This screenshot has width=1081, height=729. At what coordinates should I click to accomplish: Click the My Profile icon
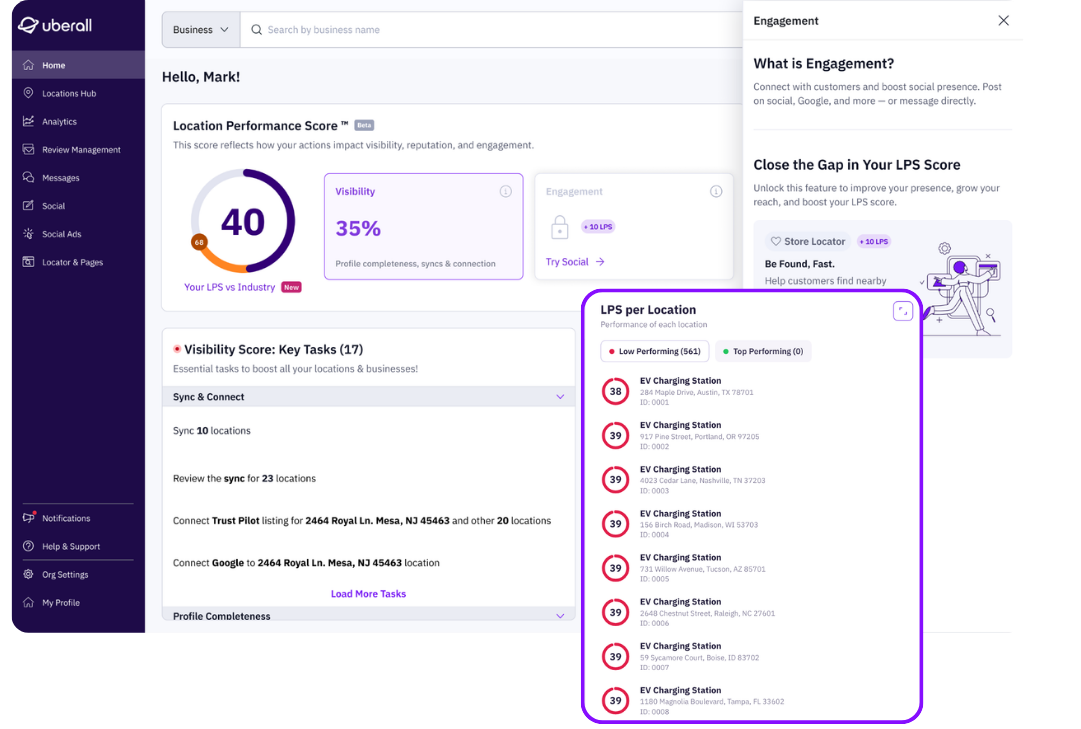(x=28, y=603)
